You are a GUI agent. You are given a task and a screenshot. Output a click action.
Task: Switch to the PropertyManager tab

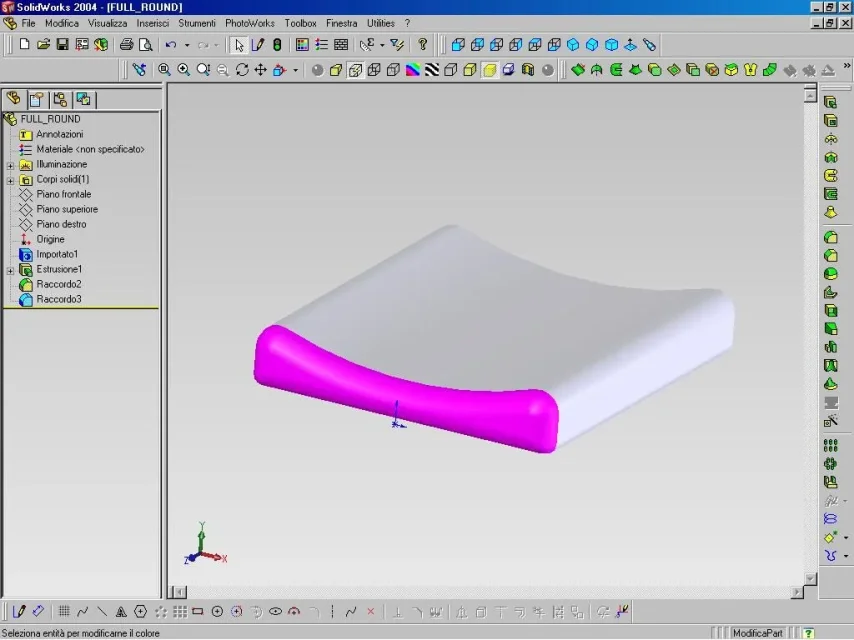[x=36, y=99]
